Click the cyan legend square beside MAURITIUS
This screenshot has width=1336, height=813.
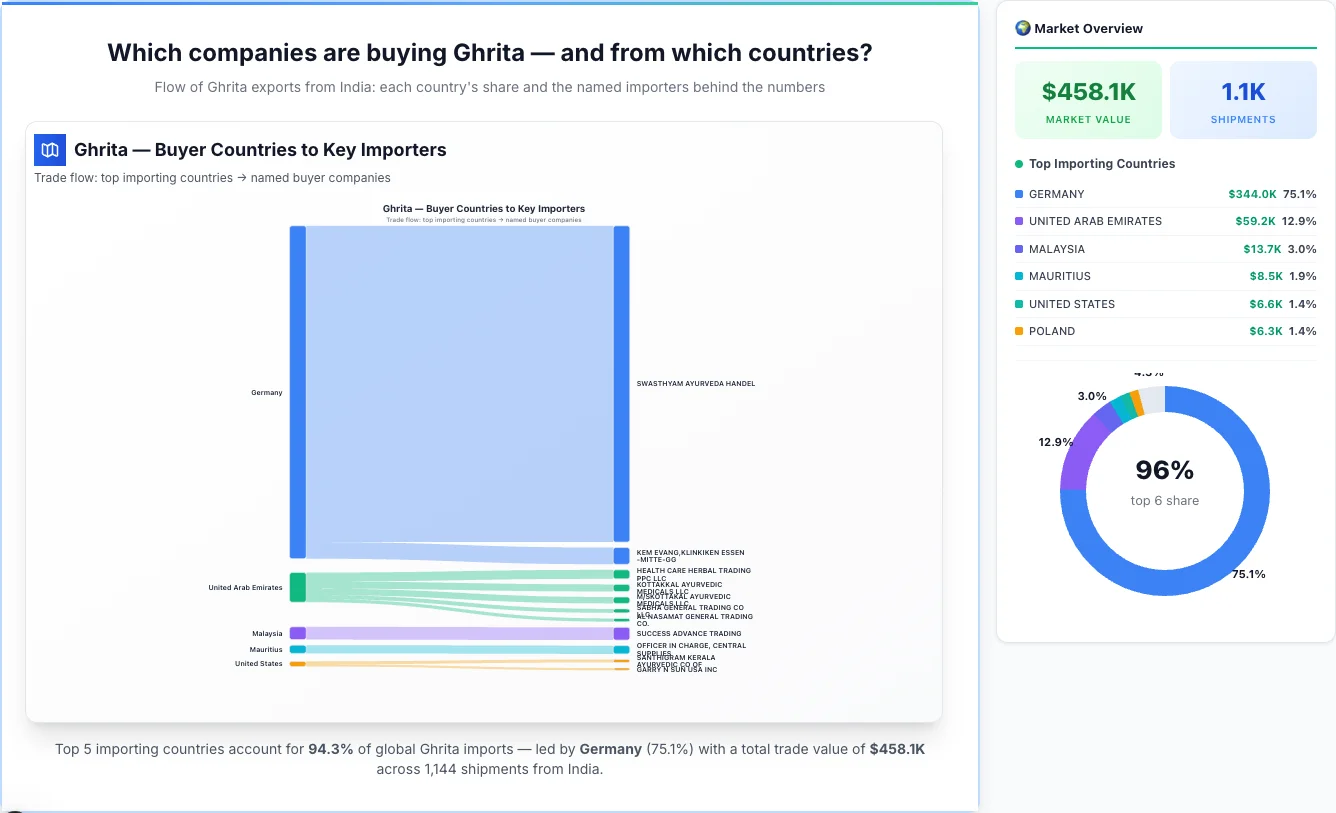click(x=1021, y=276)
